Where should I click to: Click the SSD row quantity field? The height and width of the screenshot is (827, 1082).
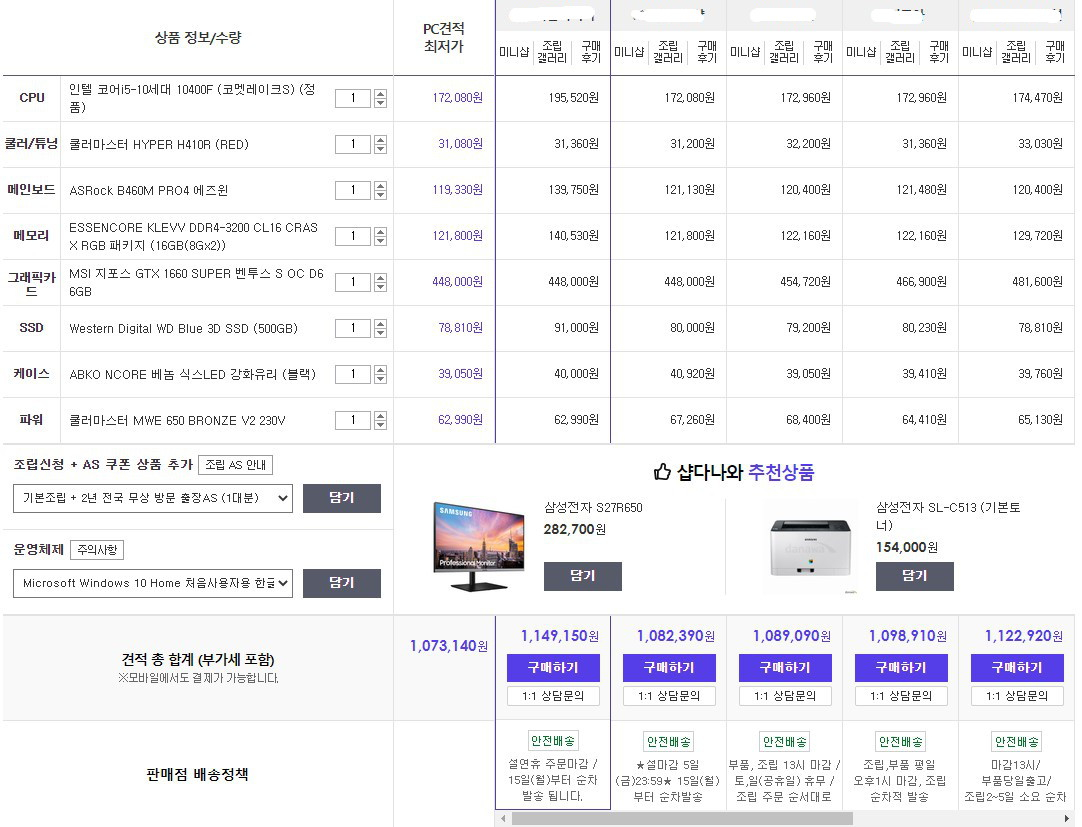353,328
